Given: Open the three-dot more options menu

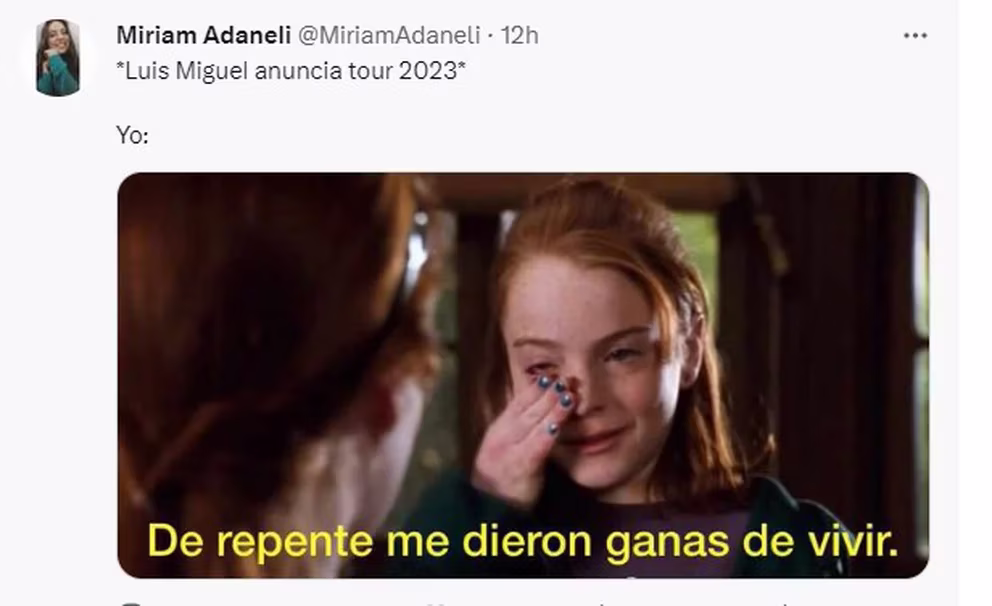Looking at the screenshot, I should pos(915,36).
